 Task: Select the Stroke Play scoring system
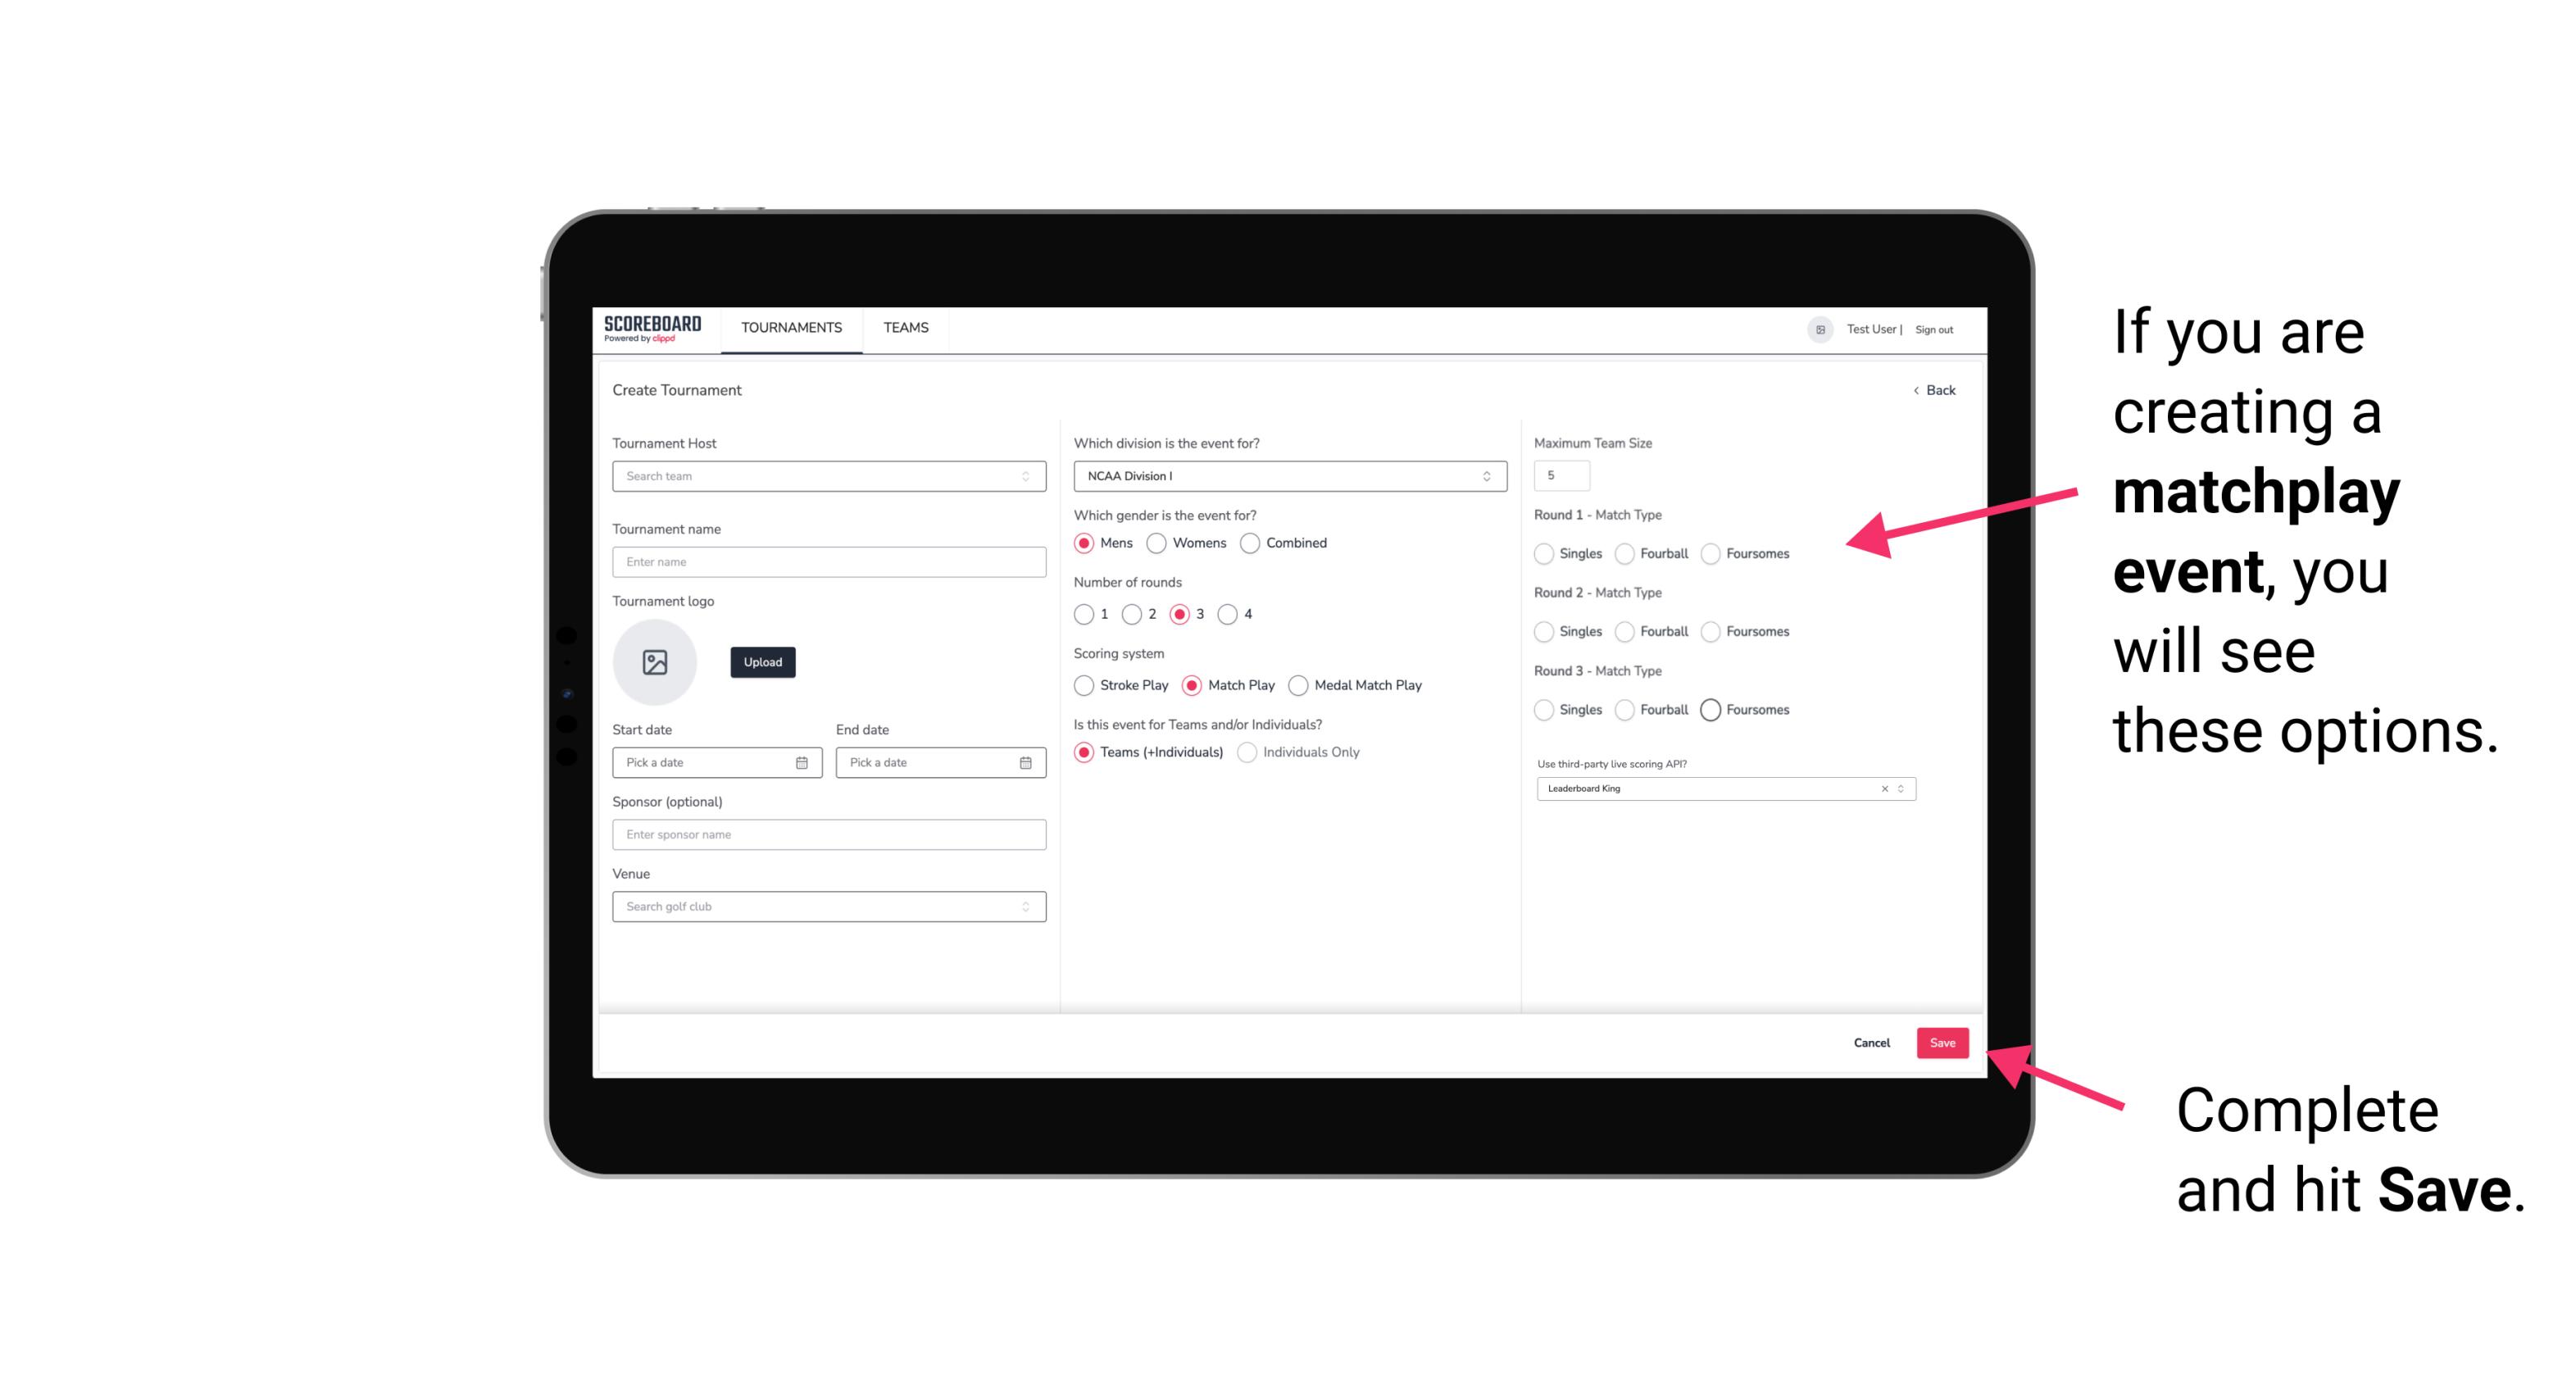tap(1080, 684)
